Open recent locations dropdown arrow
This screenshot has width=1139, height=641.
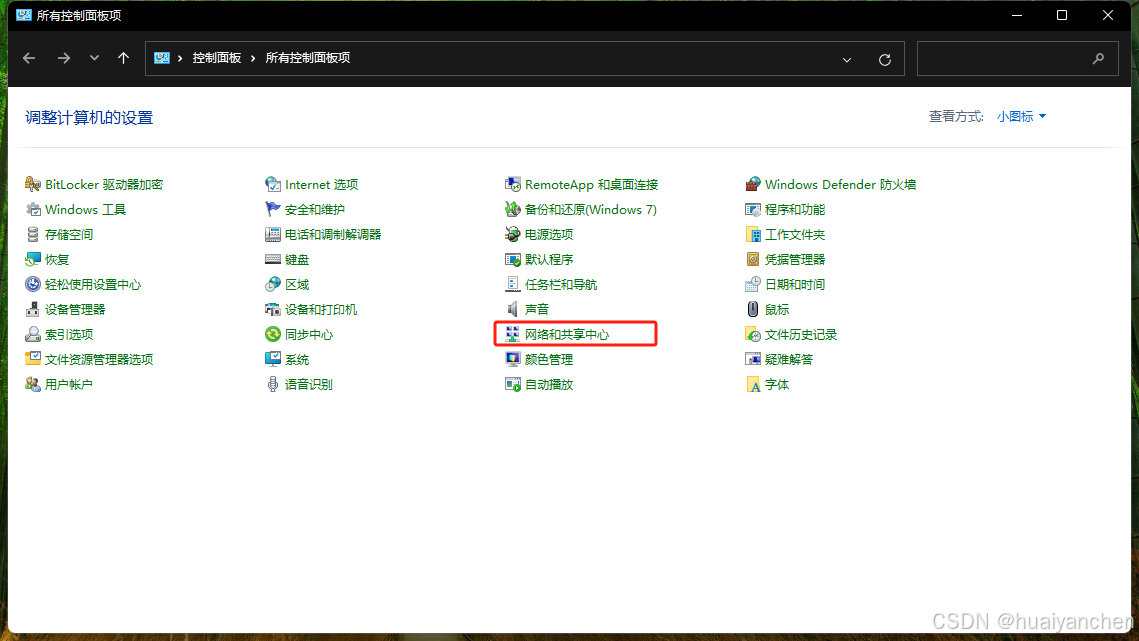click(x=94, y=58)
